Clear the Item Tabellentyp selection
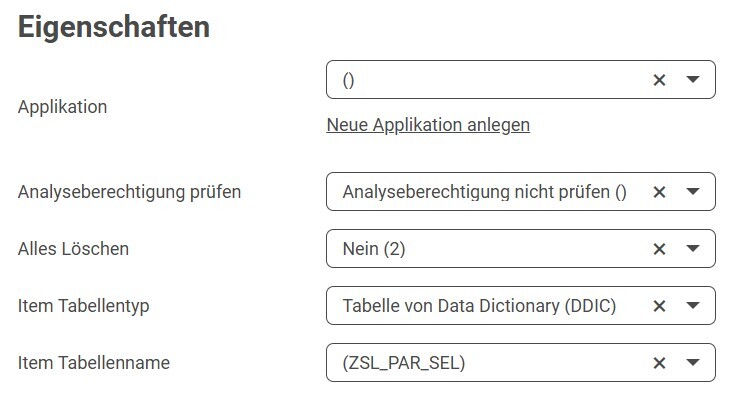 point(659,306)
